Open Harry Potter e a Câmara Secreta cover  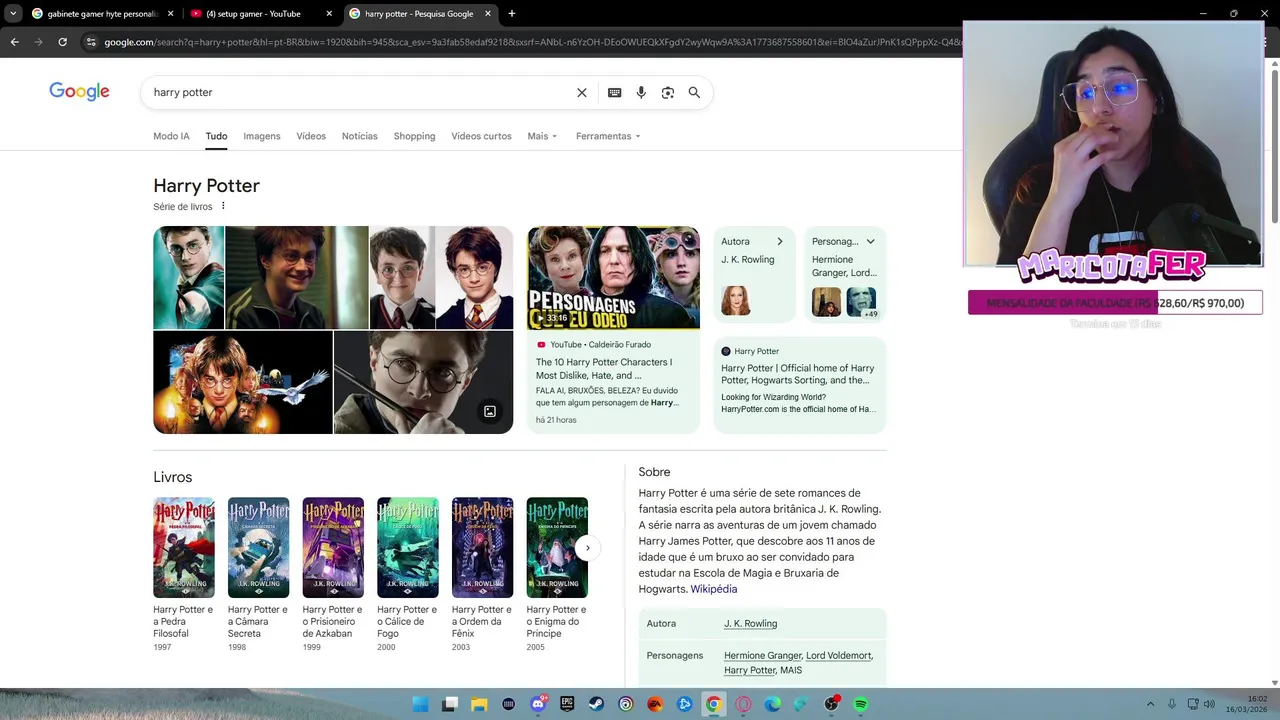(x=258, y=547)
